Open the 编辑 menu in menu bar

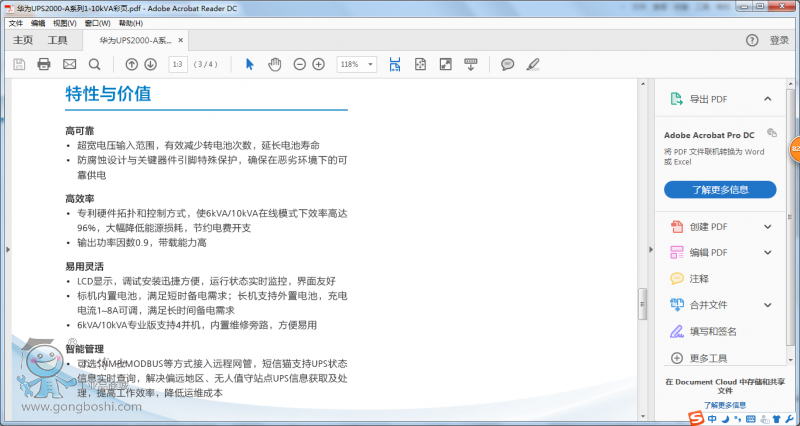[x=38, y=22]
